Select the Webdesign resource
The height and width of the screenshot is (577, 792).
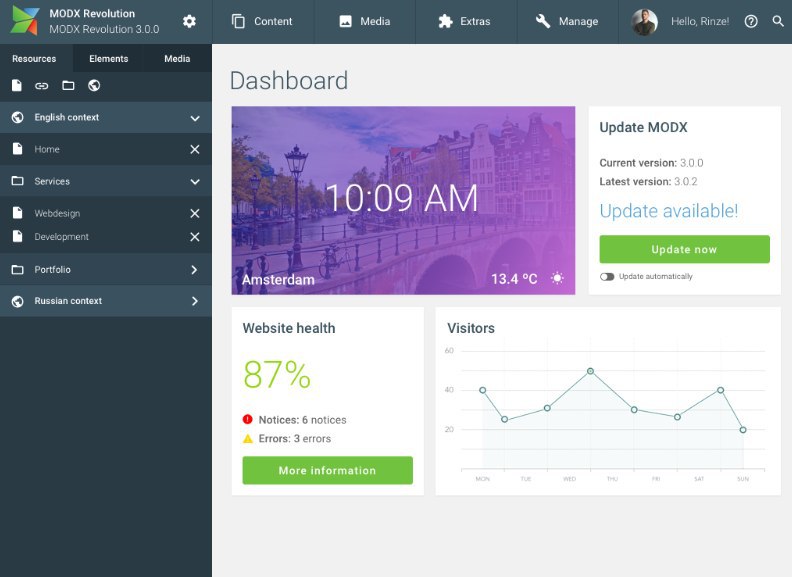(x=106, y=213)
